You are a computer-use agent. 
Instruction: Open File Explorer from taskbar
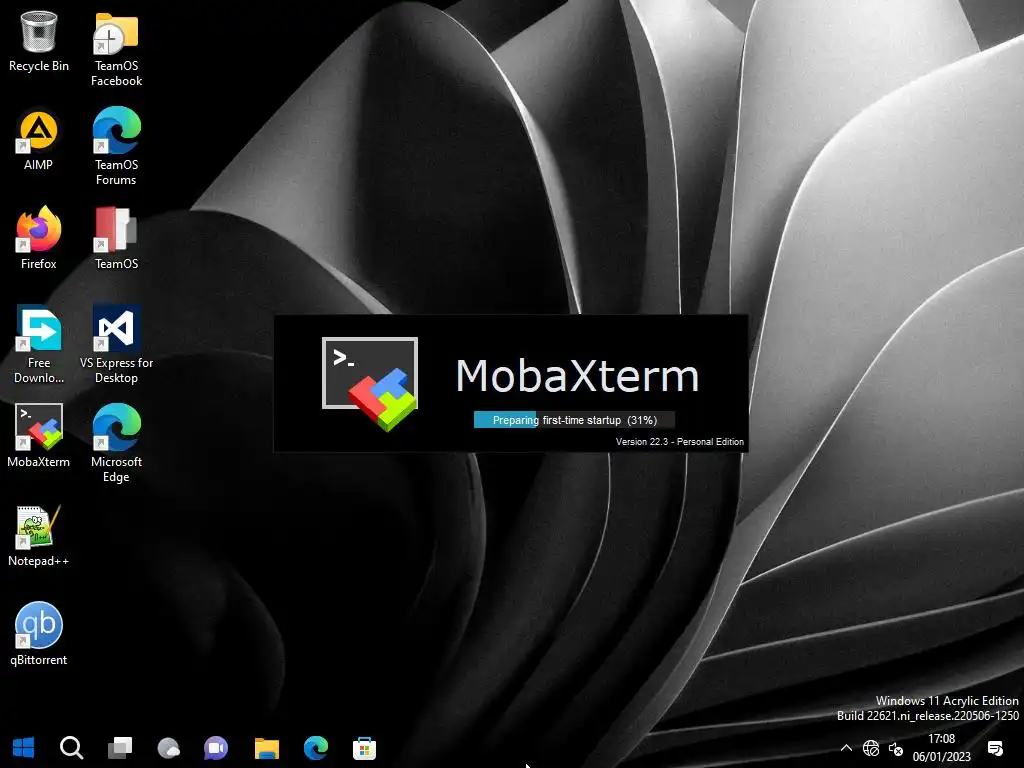(266, 748)
